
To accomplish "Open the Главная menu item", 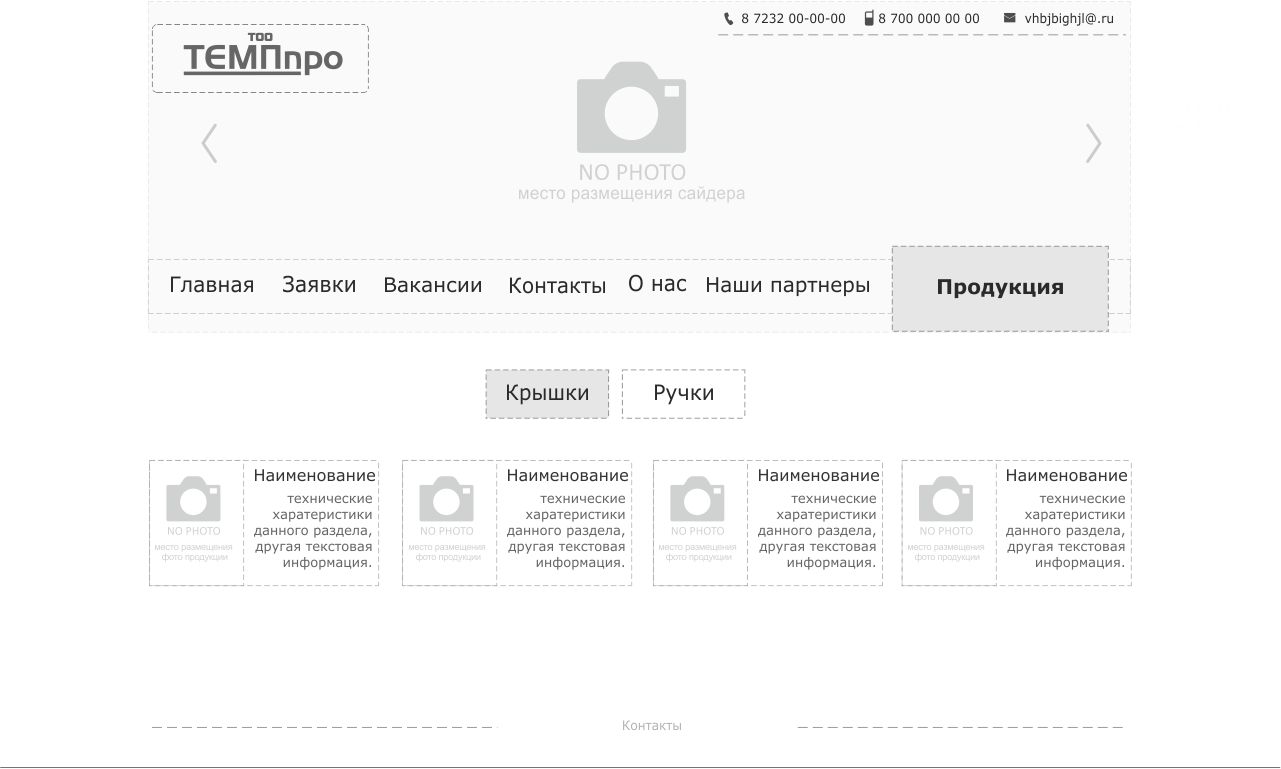I will 211,285.
